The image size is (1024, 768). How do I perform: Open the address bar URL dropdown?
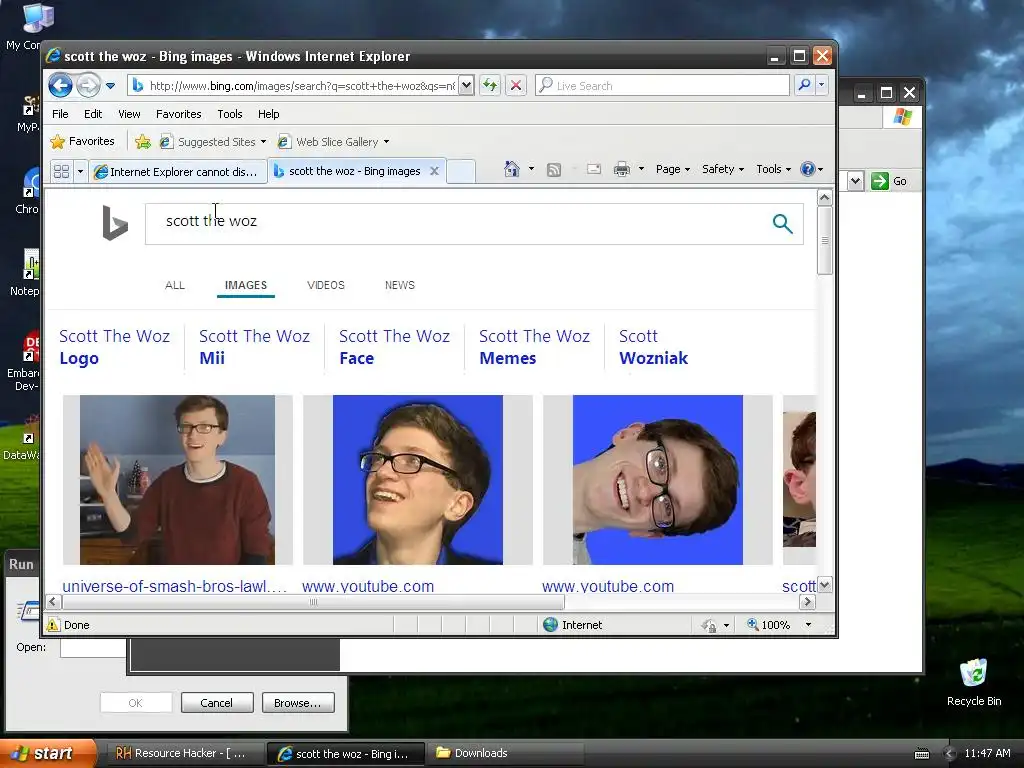click(466, 85)
